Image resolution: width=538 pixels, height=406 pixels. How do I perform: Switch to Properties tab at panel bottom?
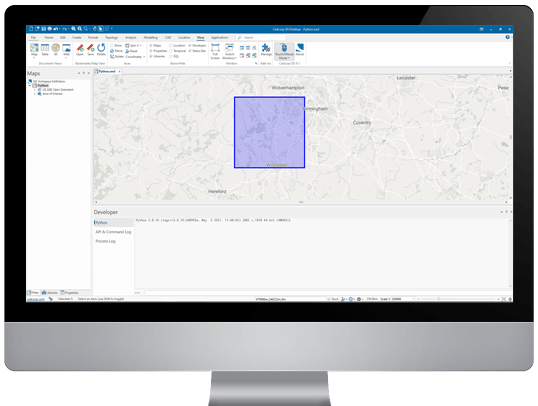tap(70, 293)
